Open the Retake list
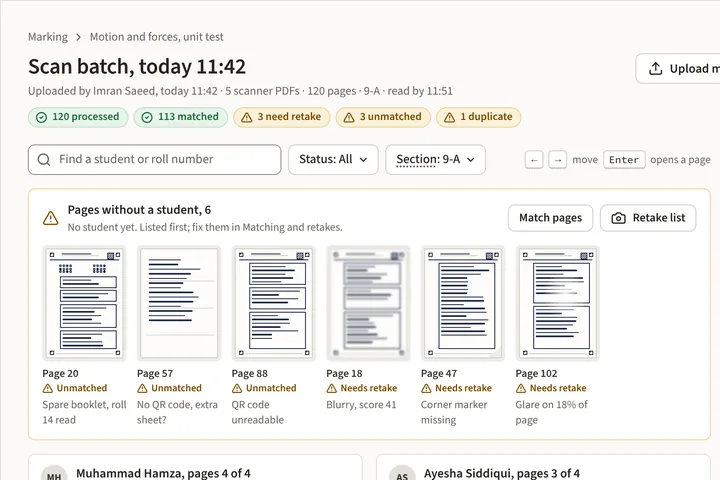The height and width of the screenshot is (480, 720). tap(648, 218)
